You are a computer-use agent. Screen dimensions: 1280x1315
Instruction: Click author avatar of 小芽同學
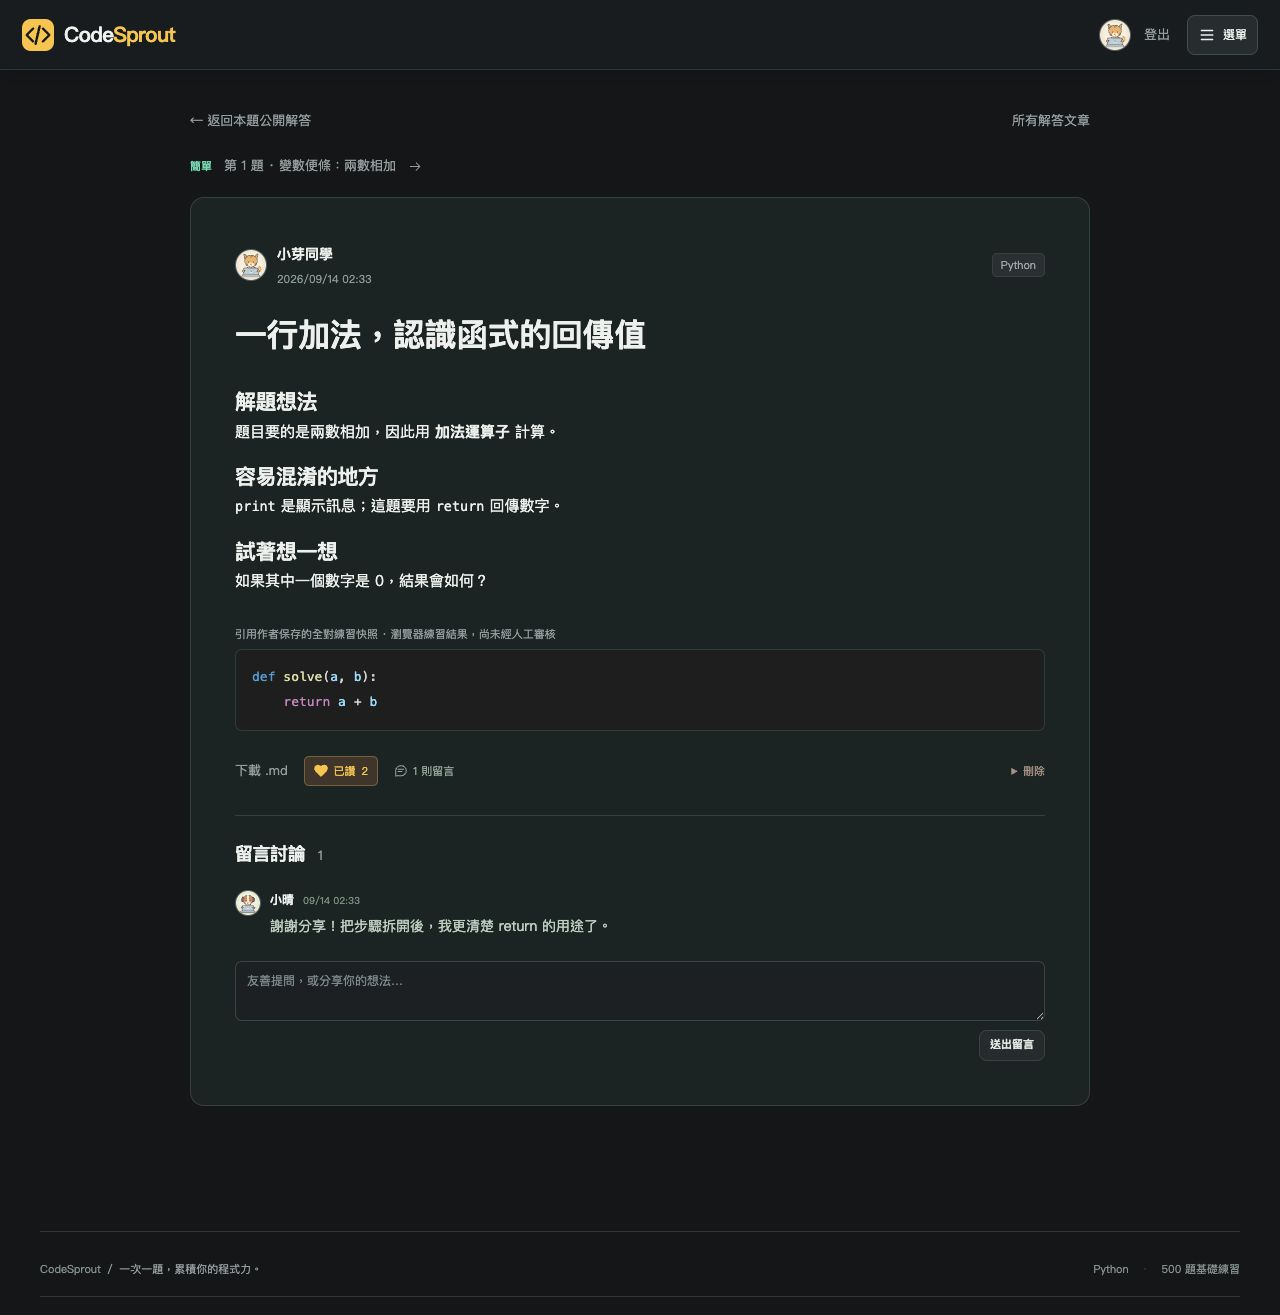point(251,265)
